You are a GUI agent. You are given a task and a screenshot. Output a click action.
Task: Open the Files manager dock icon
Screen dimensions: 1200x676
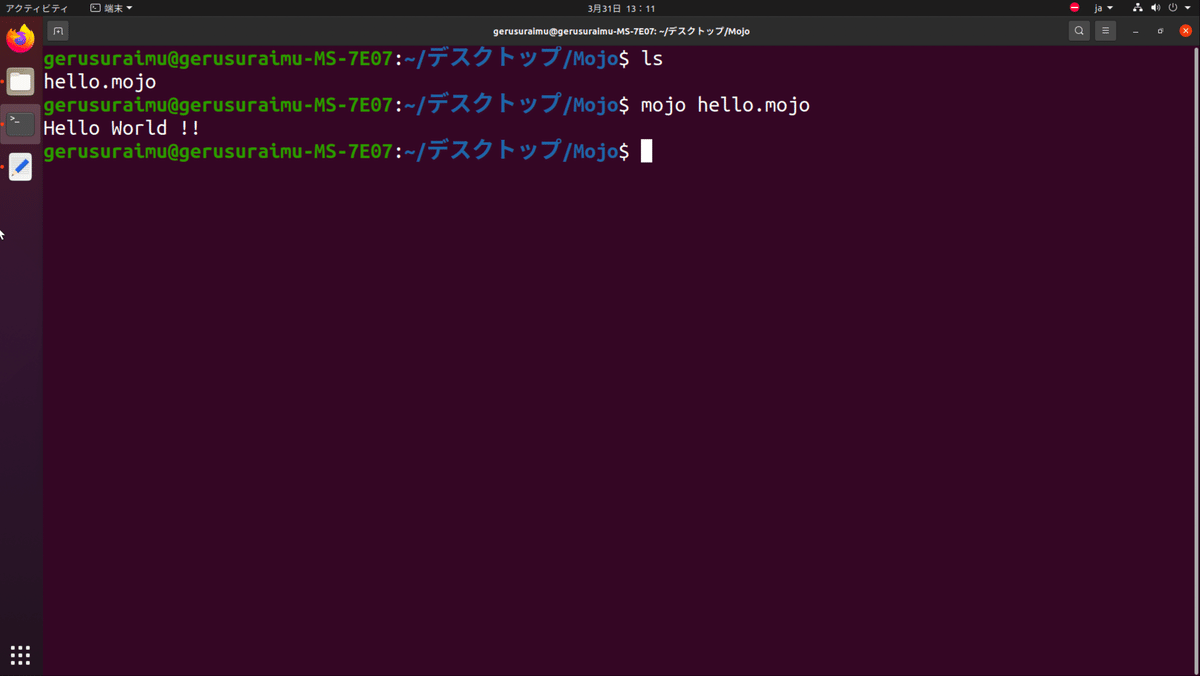pyautogui.click(x=20, y=82)
